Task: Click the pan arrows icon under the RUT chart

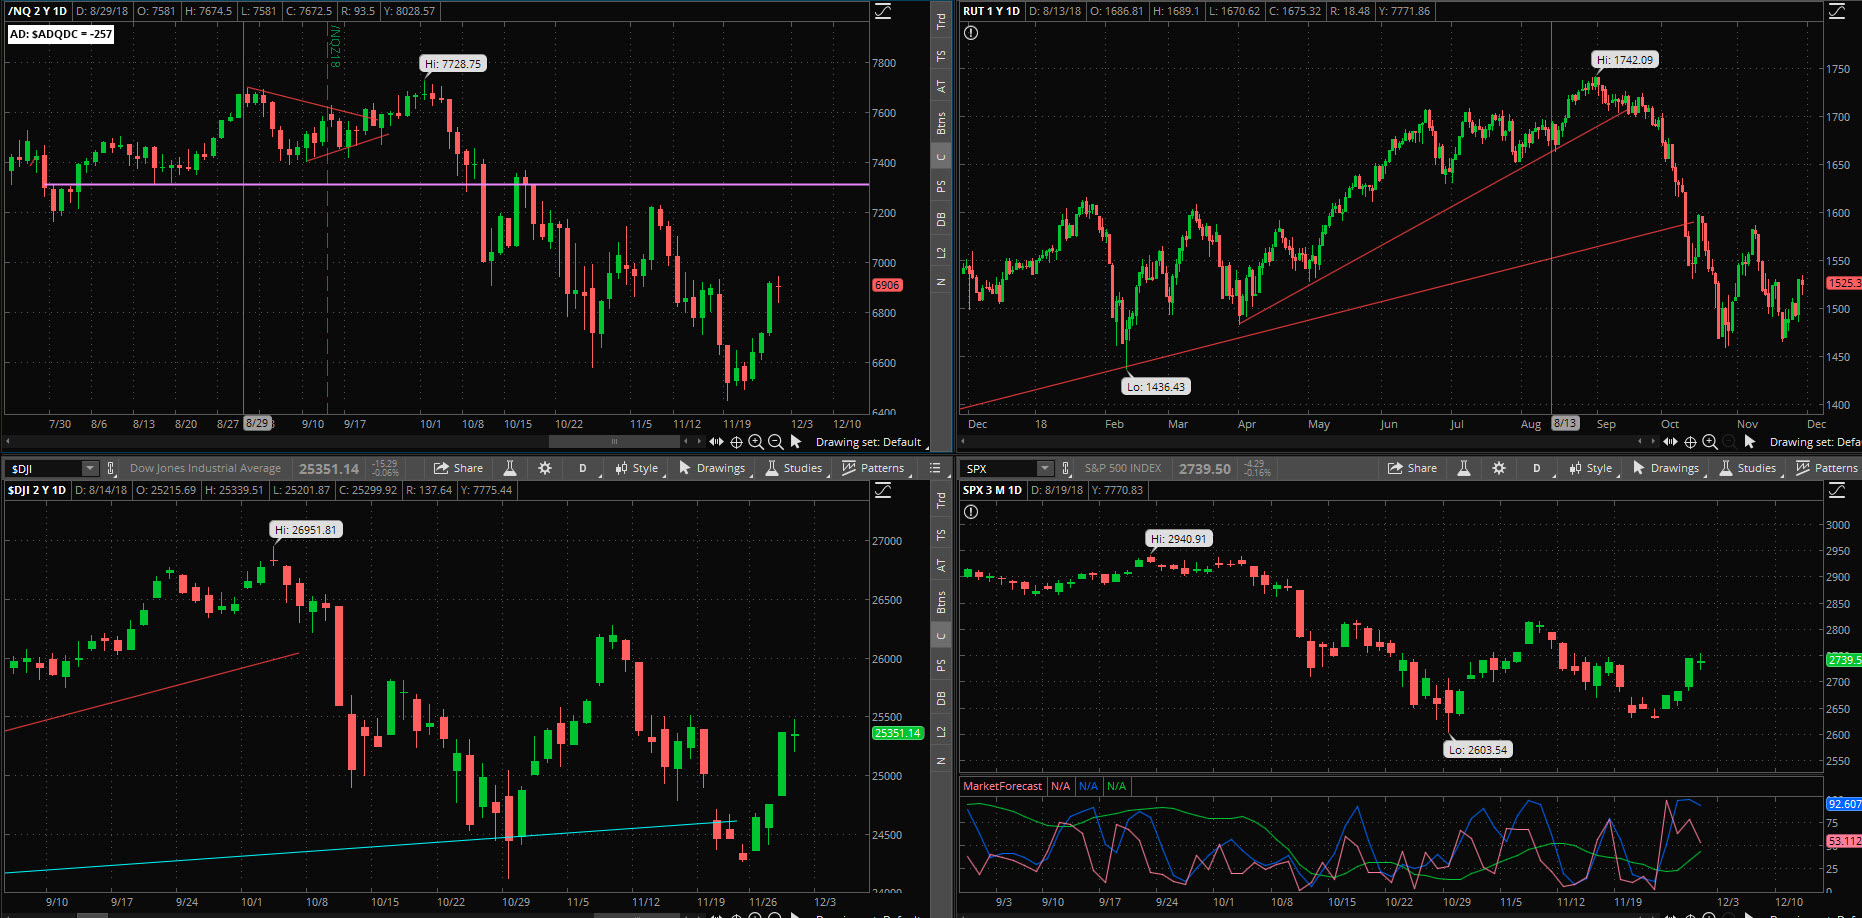Action: point(1670,442)
